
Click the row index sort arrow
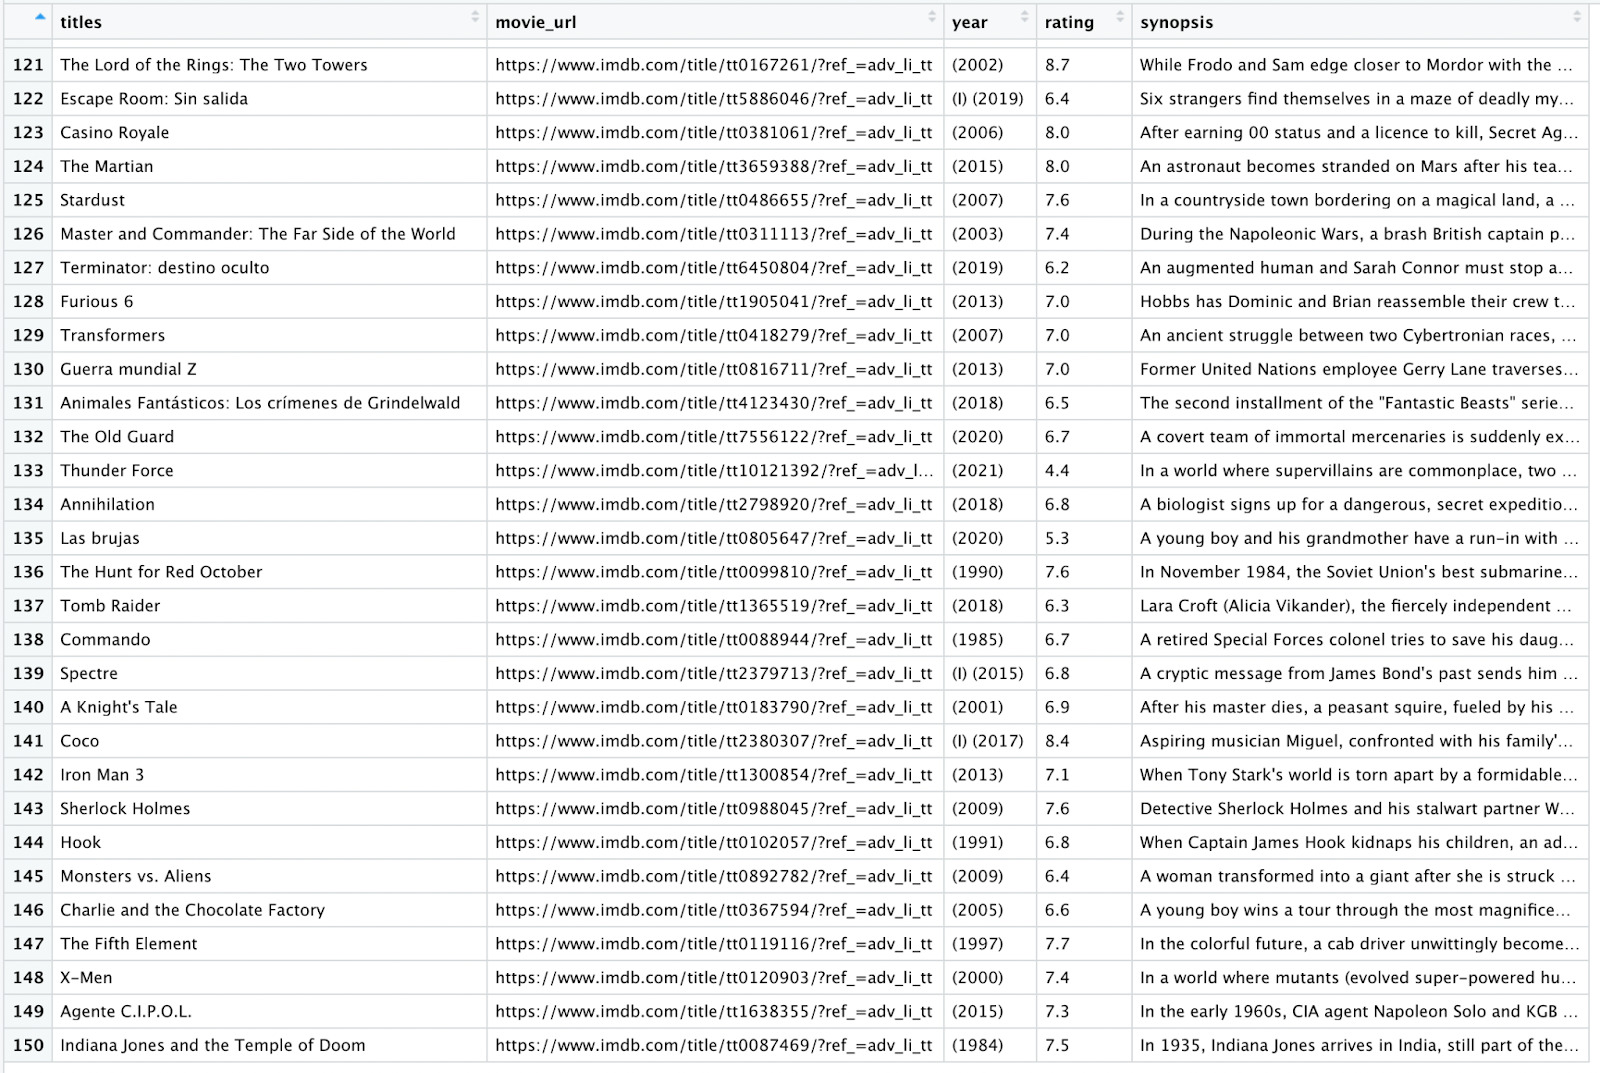click(40, 17)
